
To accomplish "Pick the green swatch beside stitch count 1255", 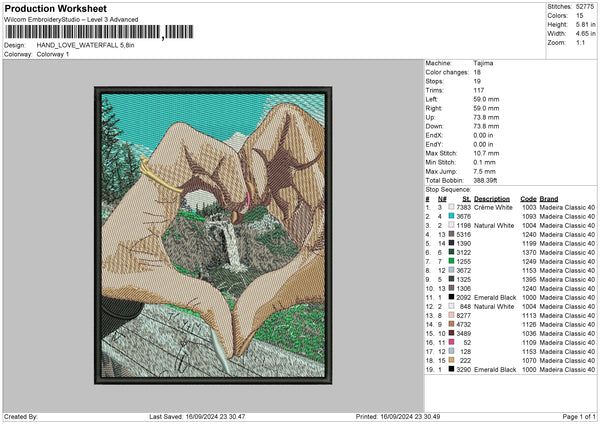I will pyautogui.click(x=452, y=261).
